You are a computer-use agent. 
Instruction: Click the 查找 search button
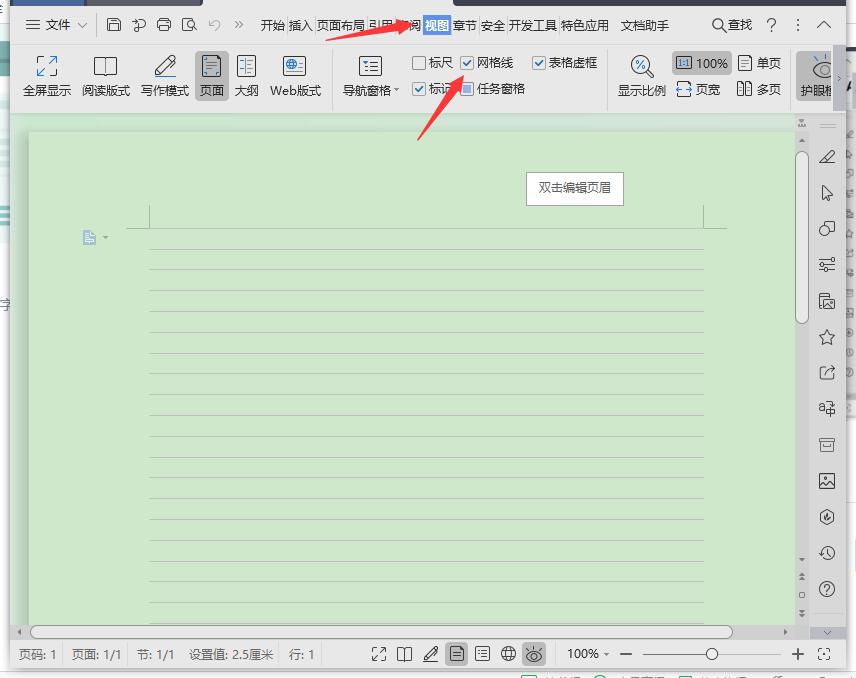click(732, 25)
